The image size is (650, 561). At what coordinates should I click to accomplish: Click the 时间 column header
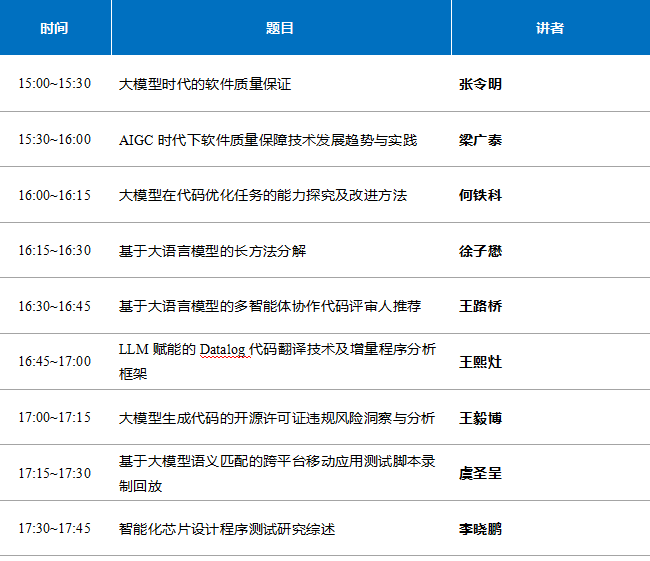(x=55, y=28)
